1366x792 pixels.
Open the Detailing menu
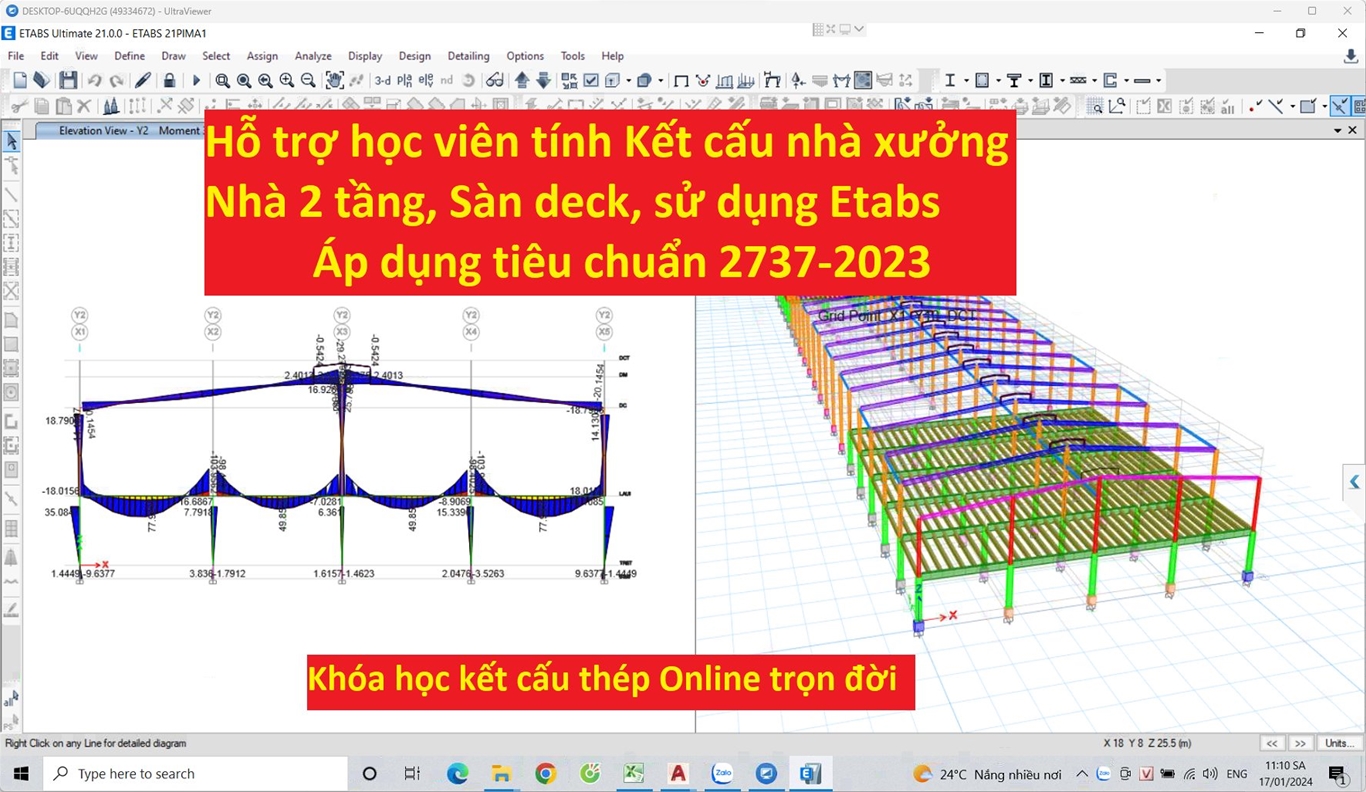[x=468, y=56]
